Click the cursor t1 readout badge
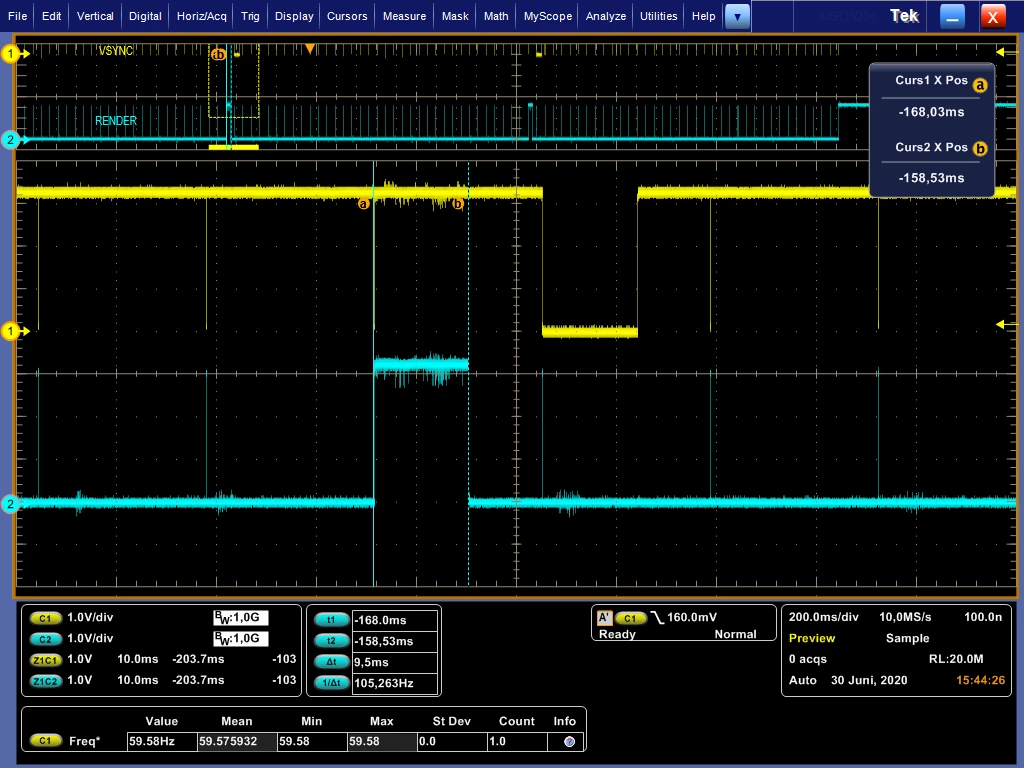Screen dimensions: 1024x768 (x=331, y=620)
